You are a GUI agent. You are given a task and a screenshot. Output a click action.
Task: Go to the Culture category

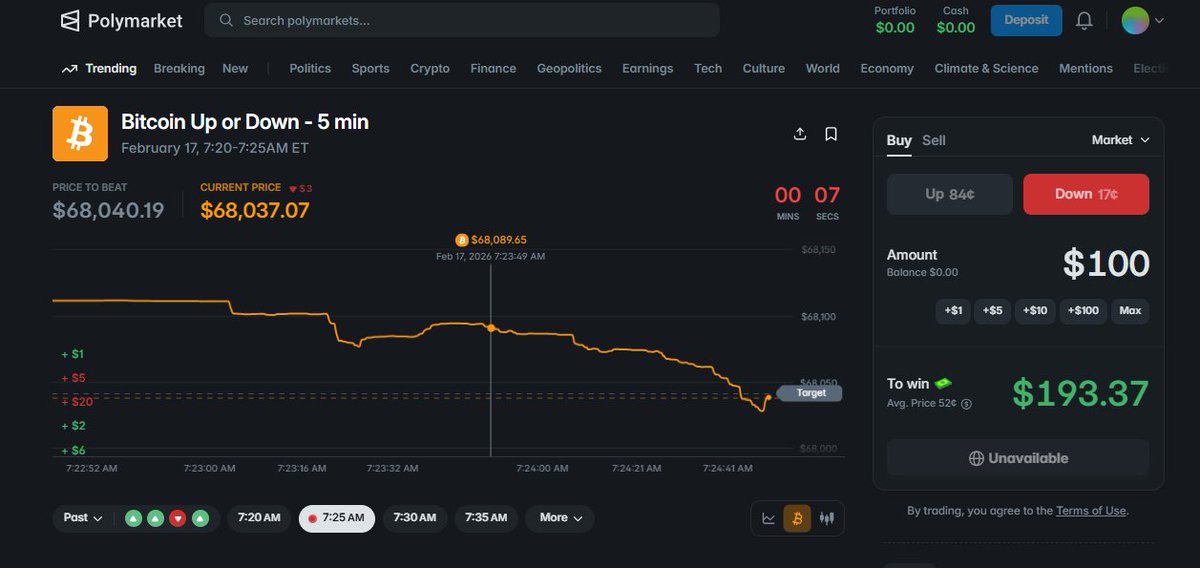(x=763, y=69)
